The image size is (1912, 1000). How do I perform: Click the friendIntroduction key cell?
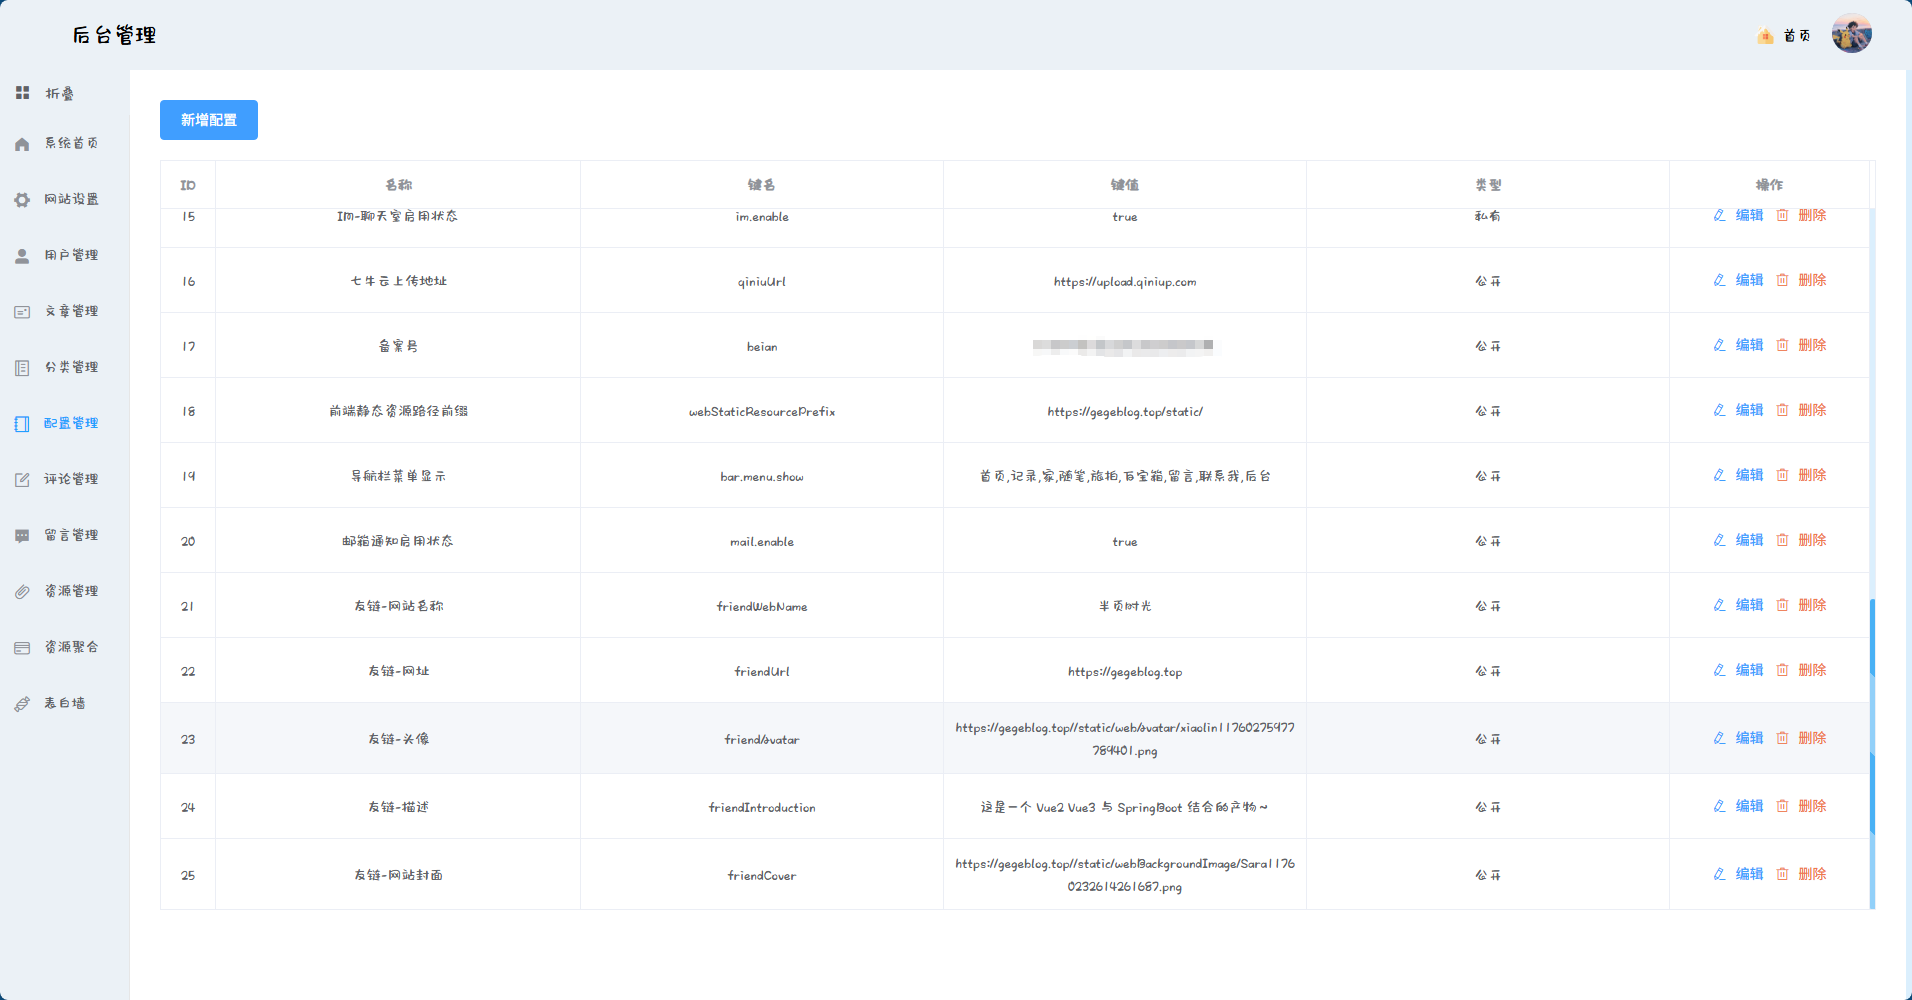pos(762,807)
